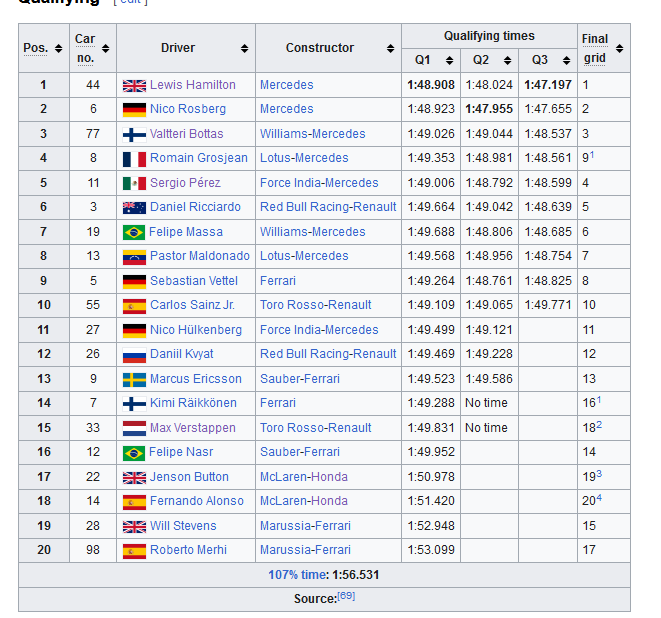This screenshot has height=618, width=661.
Task: Select pole time 1:47.197
Action: pos(548,85)
